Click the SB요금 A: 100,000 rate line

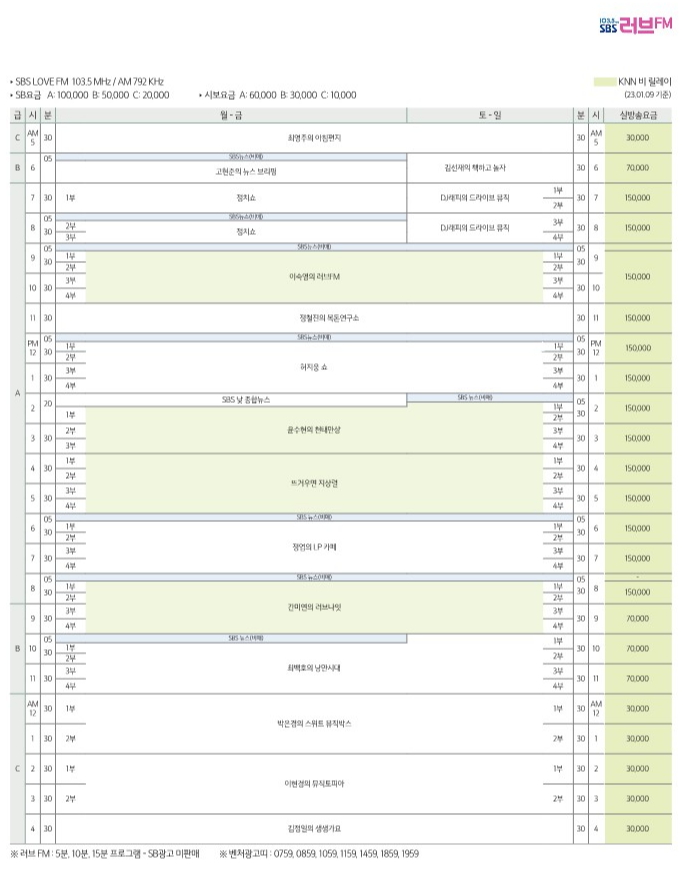point(90,95)
